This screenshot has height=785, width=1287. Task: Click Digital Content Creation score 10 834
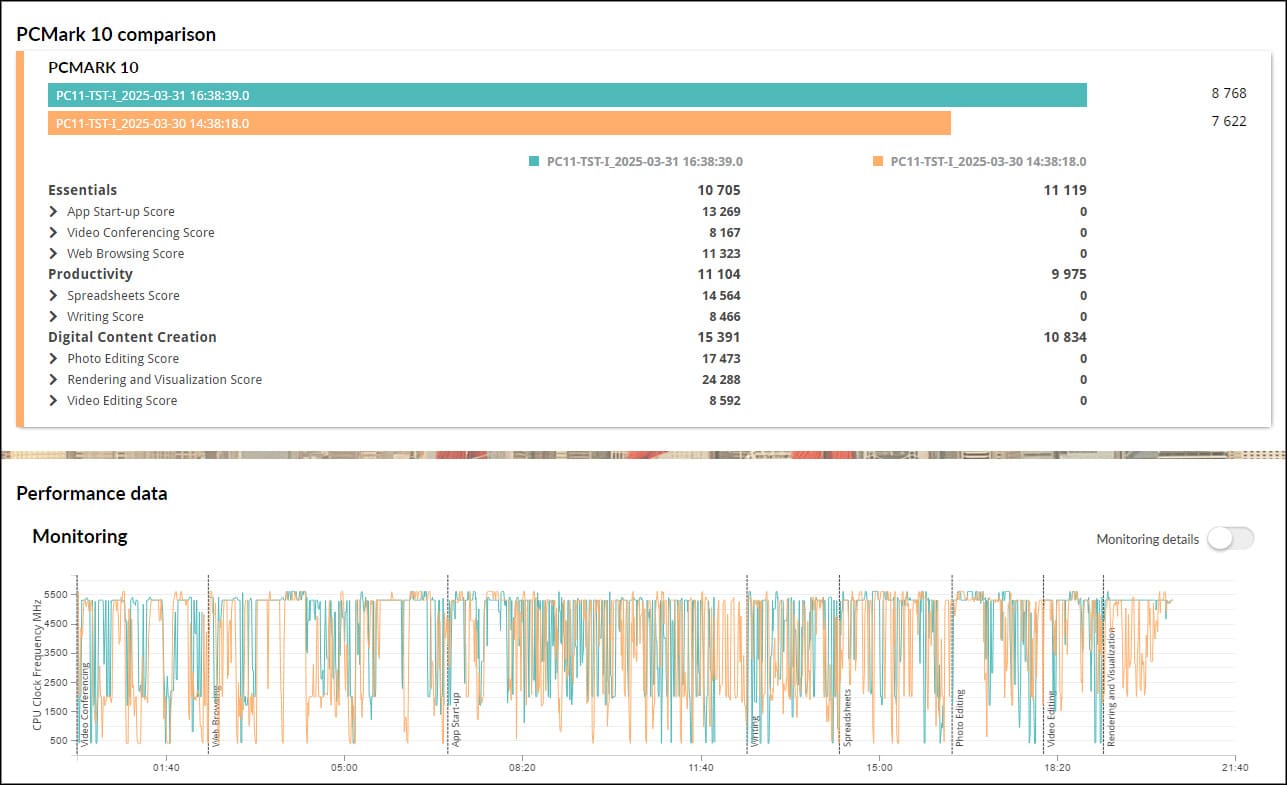point(1066,337)
